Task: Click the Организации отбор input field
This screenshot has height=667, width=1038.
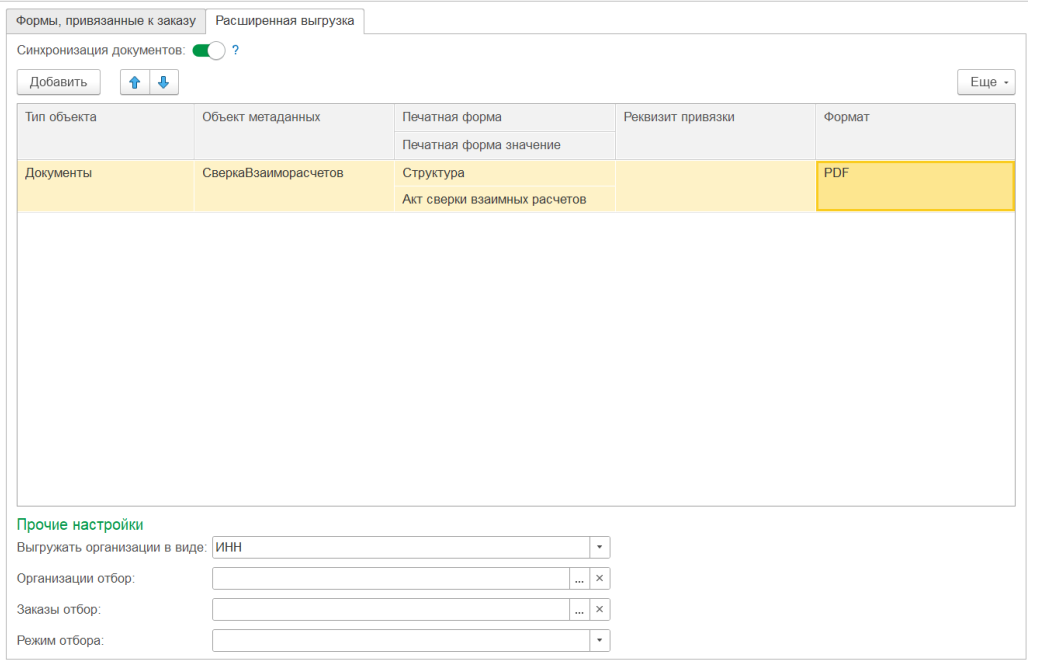Action: (391, 578)
